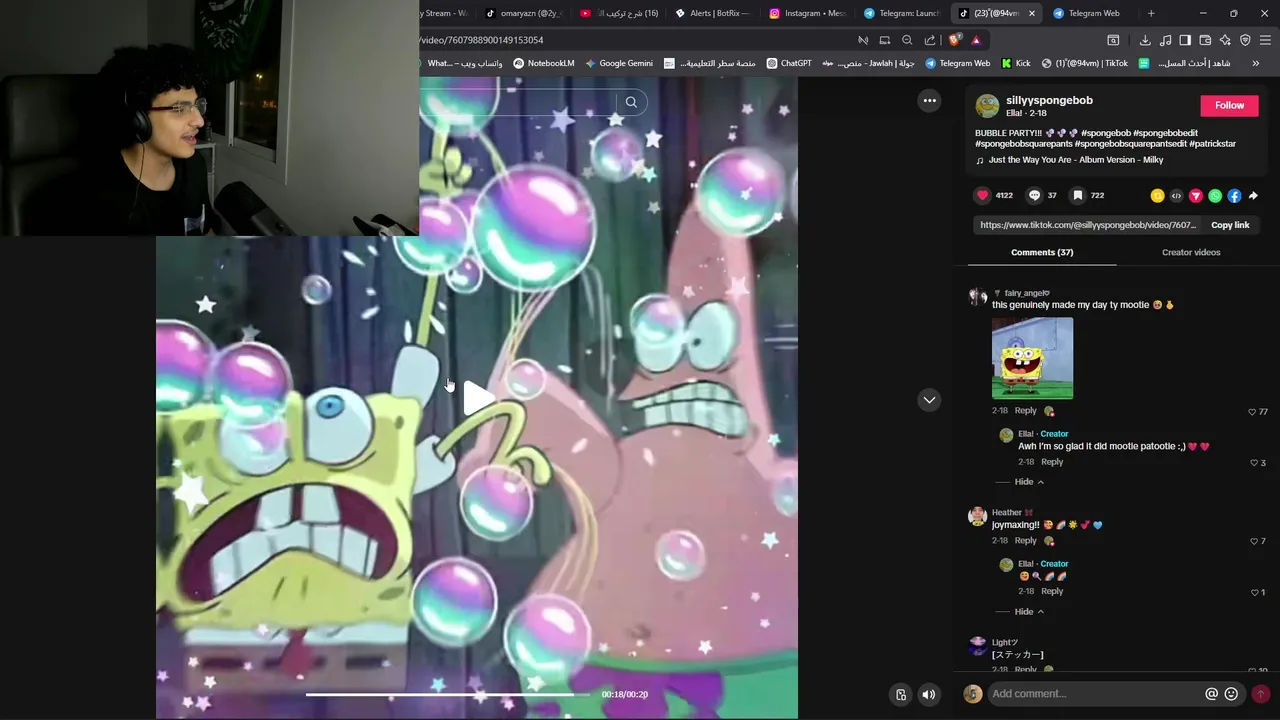Follow sillyyspongebob
The width and height of the screenshot is (1280, 720).
coord(1229,105)
